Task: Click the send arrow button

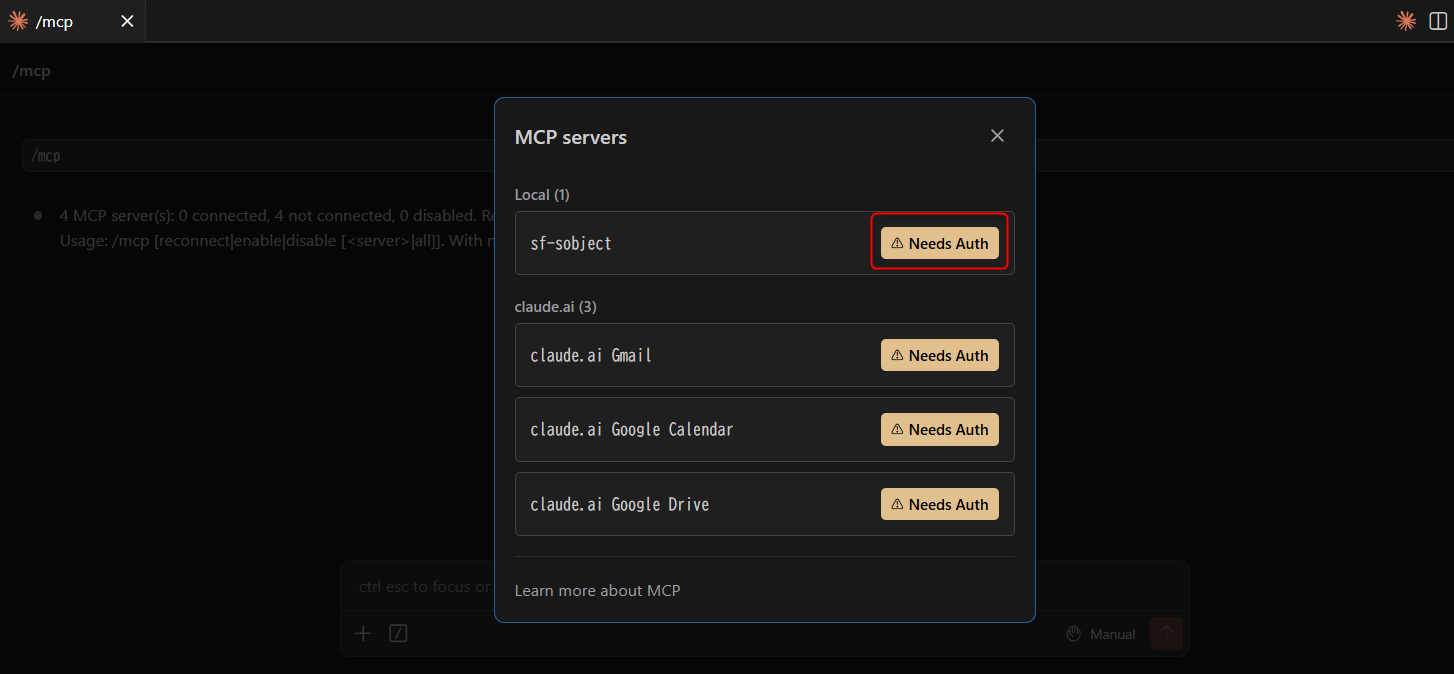Action: (1166, 633)
